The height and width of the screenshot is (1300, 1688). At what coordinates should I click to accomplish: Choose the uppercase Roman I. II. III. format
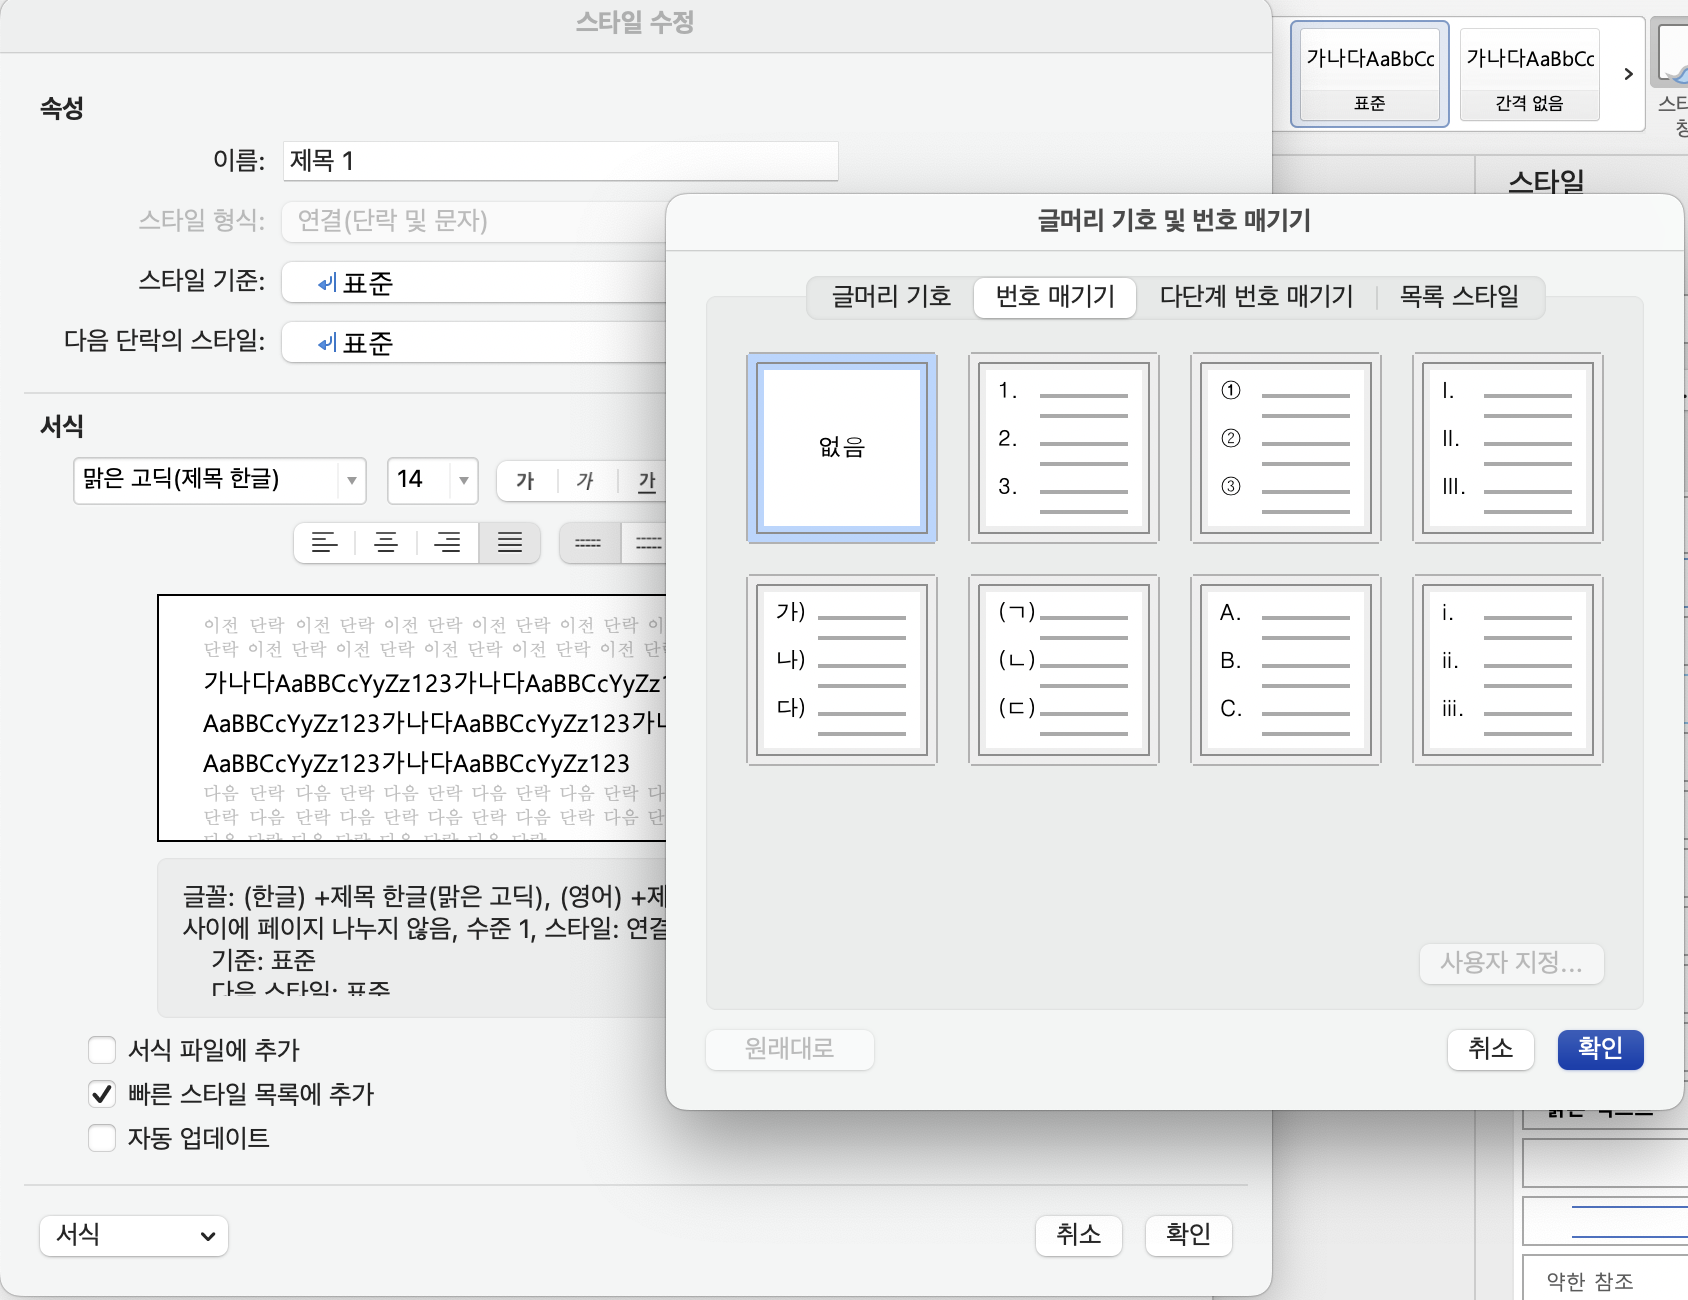(1507, 448)
